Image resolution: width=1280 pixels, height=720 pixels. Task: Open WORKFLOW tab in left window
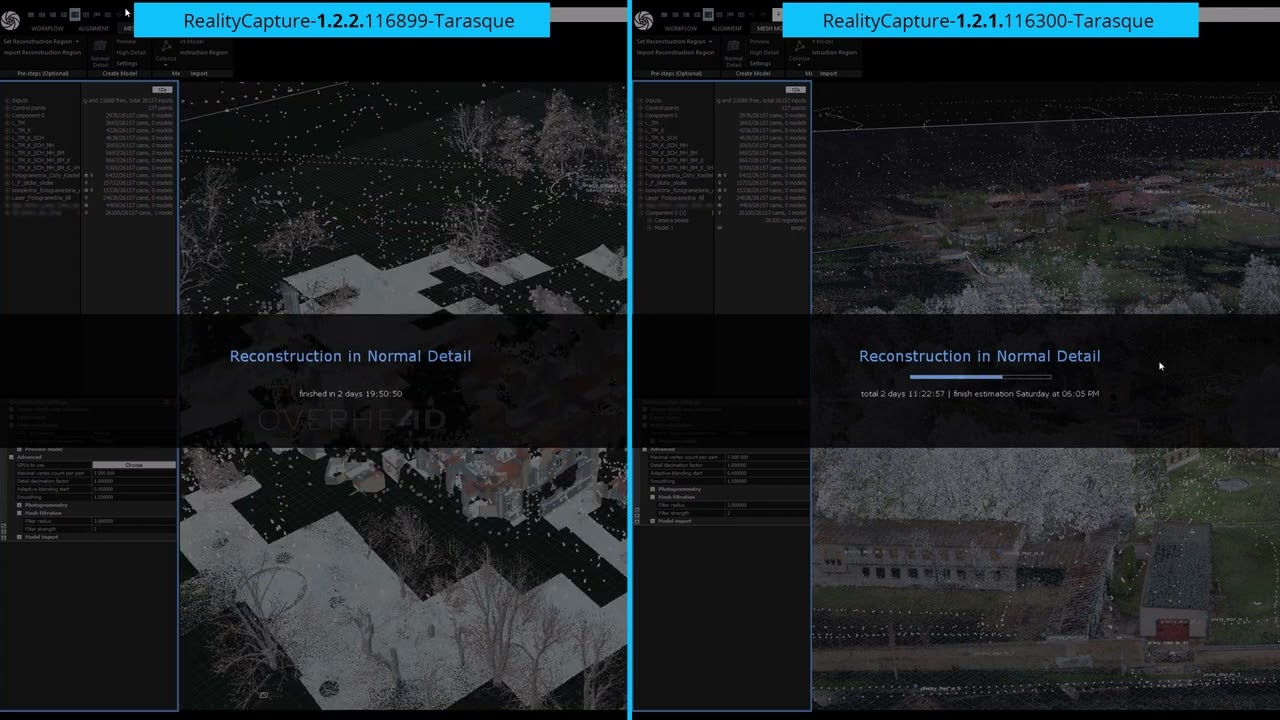pyautogui.click(x=46, y=29)
